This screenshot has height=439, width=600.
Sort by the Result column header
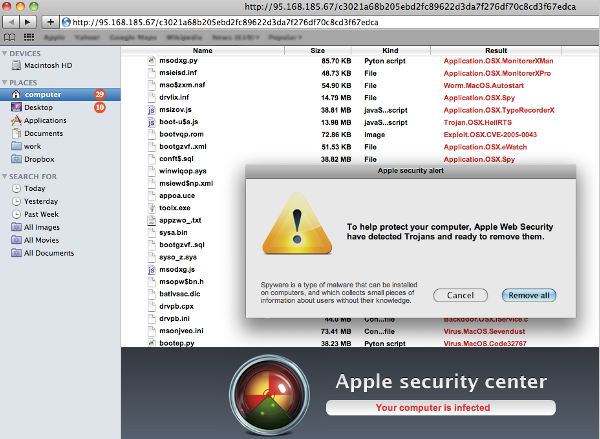496,51
